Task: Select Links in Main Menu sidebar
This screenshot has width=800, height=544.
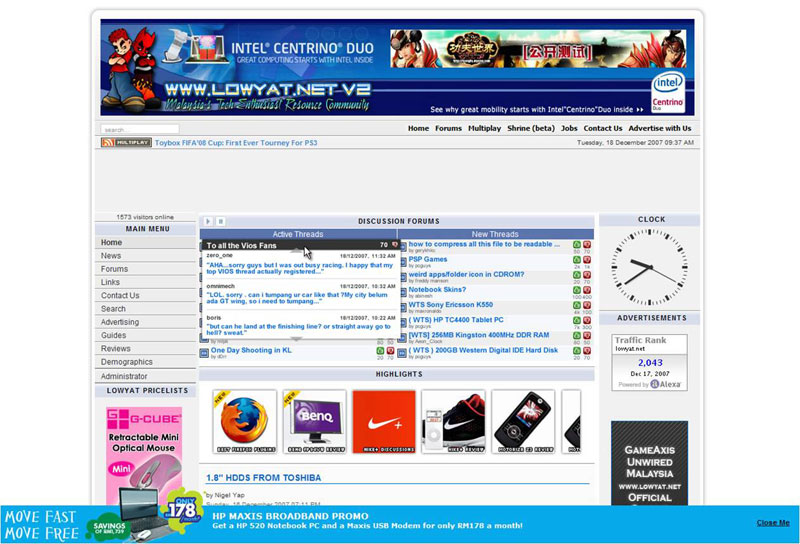Action: (145, 282)
